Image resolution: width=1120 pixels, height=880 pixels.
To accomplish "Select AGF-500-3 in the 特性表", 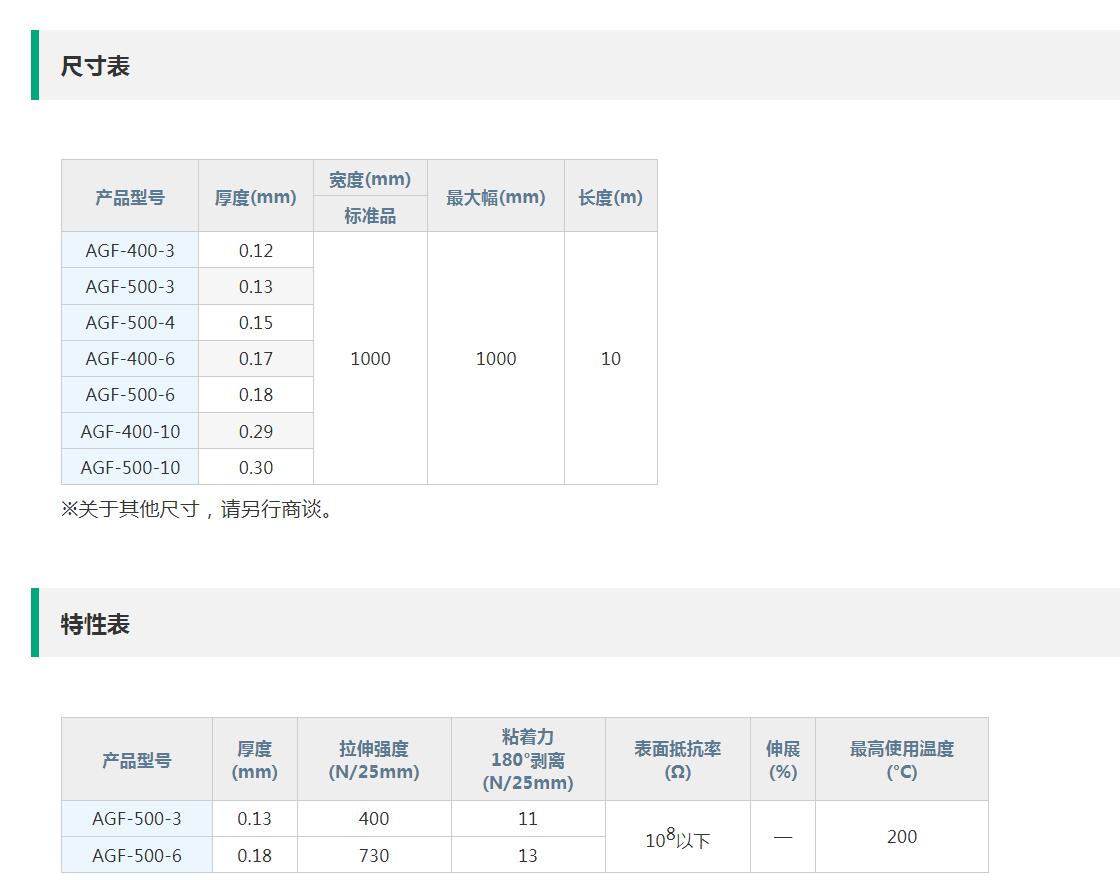I will click(x=136, y=819).
